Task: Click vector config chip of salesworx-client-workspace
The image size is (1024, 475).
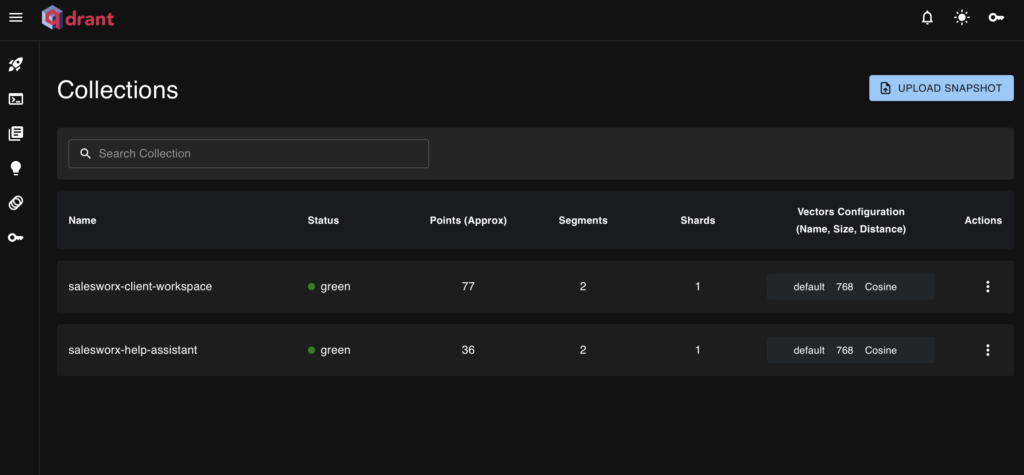Action: [850, 287]
